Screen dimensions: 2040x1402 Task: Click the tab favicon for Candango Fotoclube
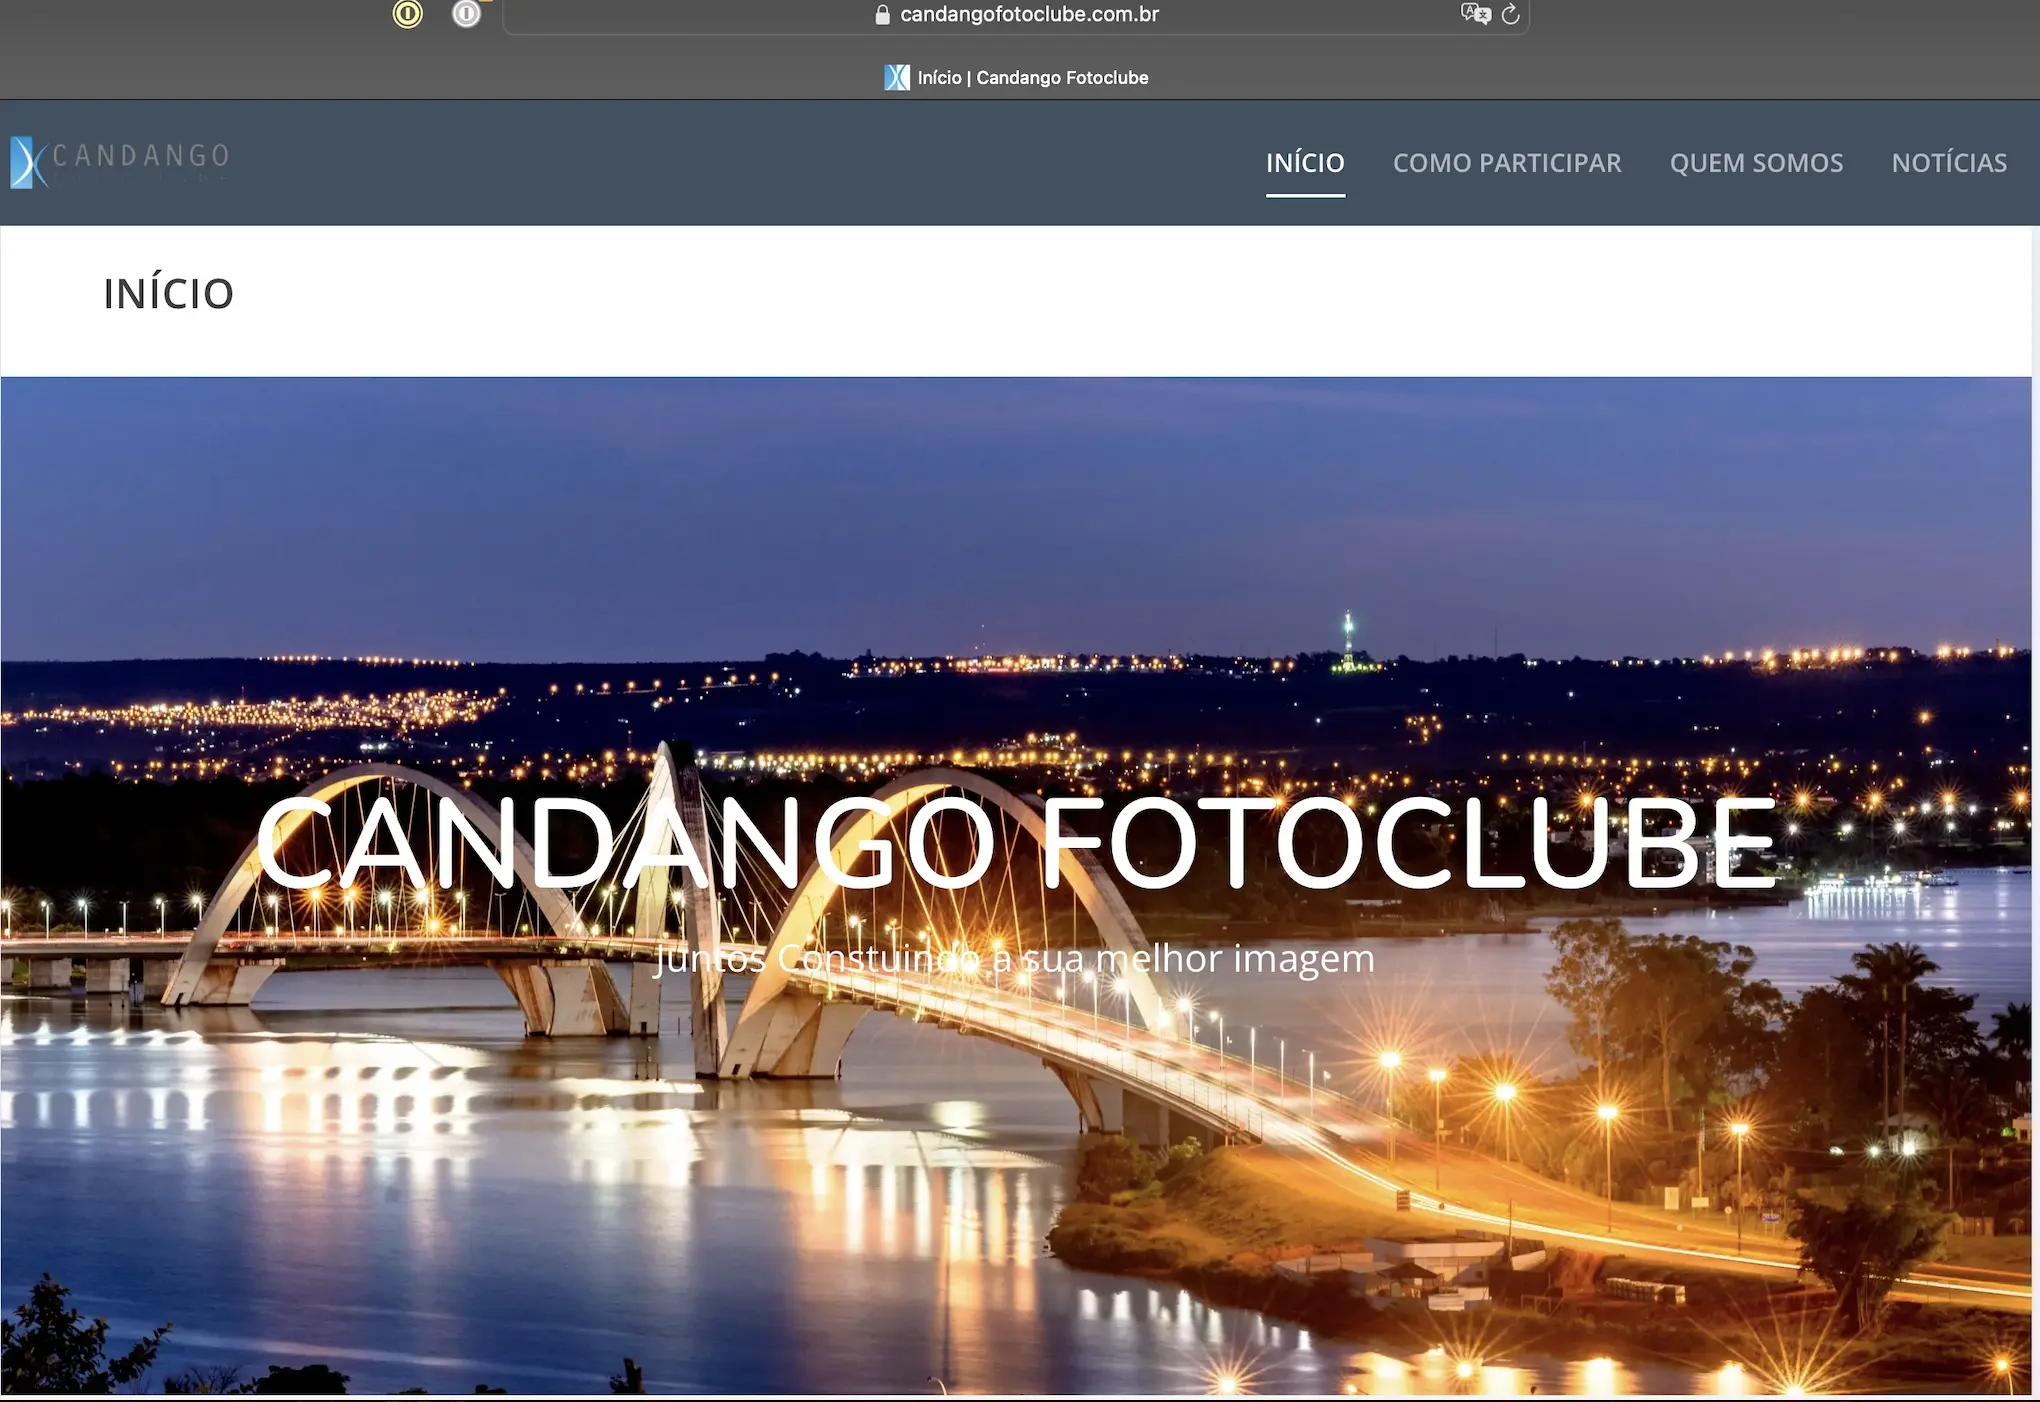pyautogui.click(x=897, y=77)
